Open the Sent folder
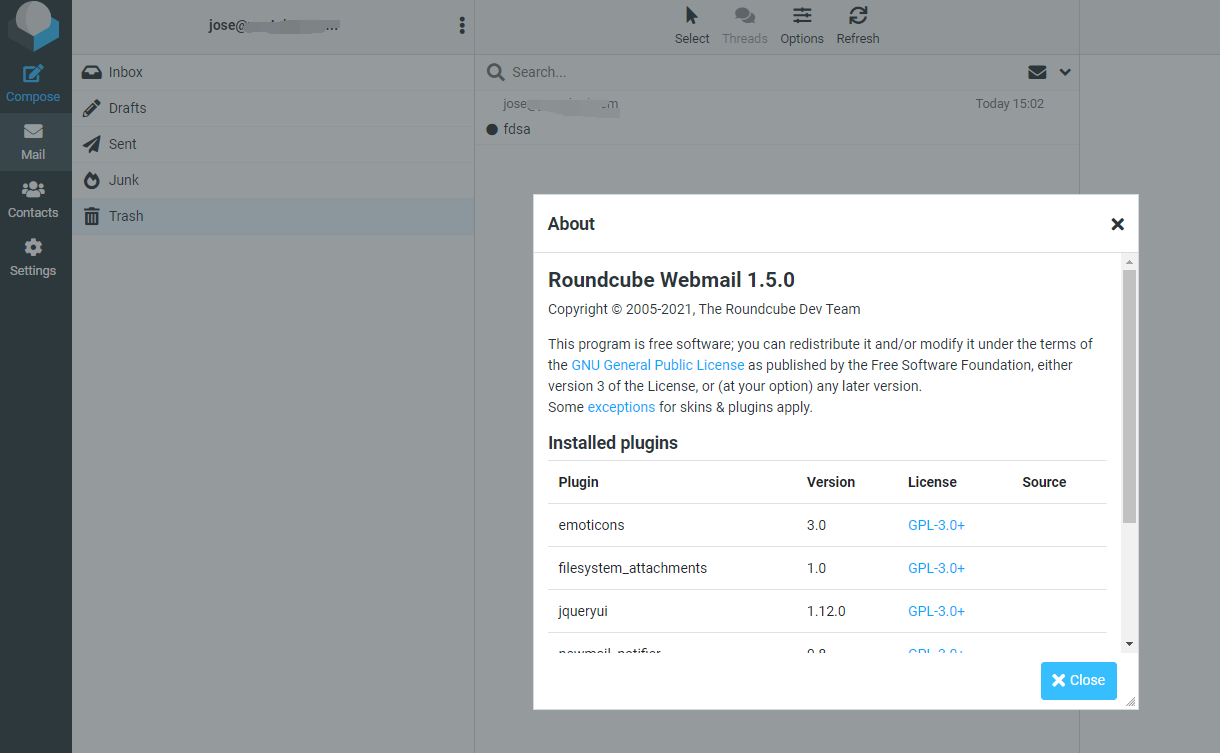1220x753 pixels. pos(123,144)
